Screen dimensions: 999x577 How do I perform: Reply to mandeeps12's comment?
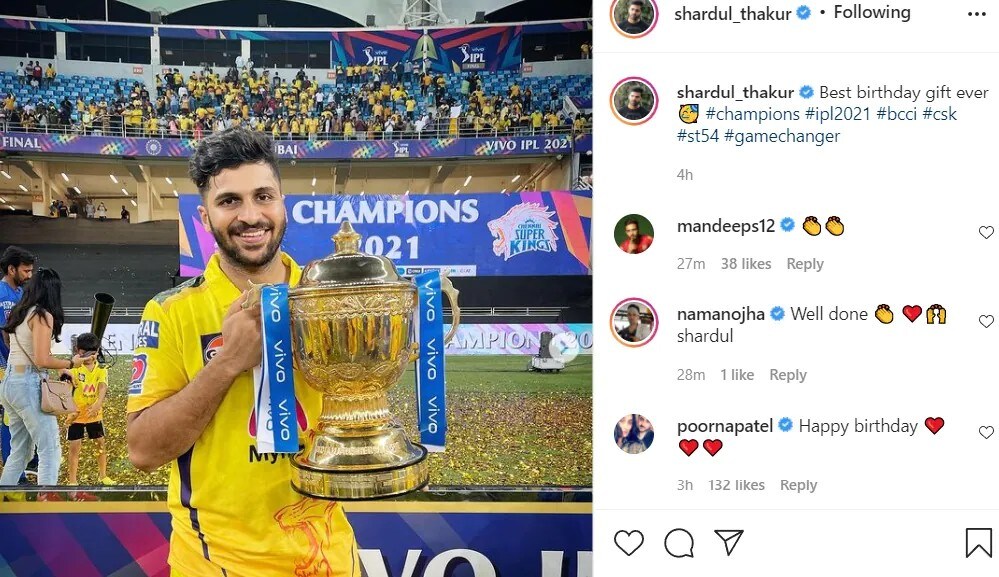pyautogui.click(x=805, y=264)
